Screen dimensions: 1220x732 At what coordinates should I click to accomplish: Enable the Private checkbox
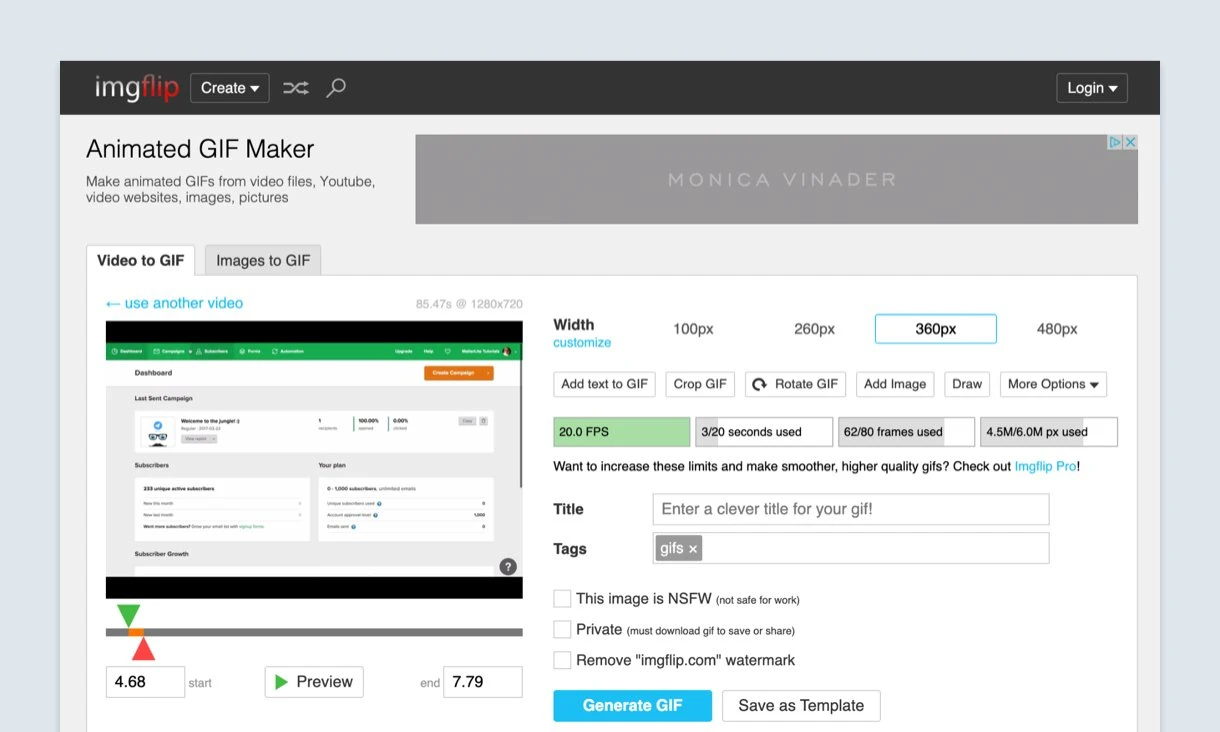tap(563, 630)
